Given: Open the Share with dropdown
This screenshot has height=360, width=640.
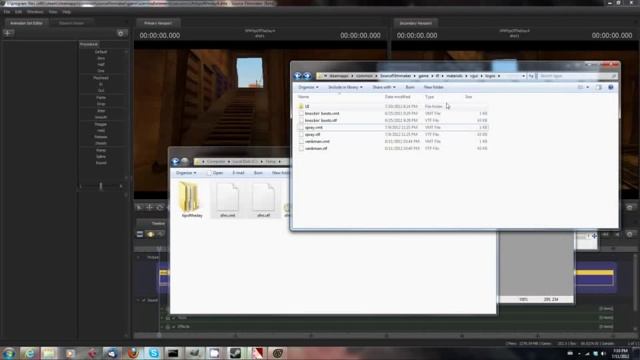Looking at the screenshot, I should coord(384,87).
